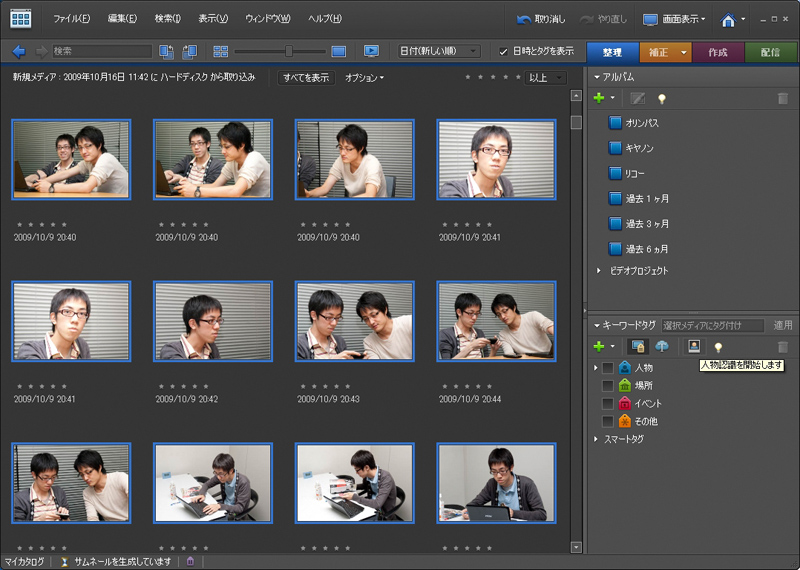Select the 過去 6ヶ月 smart album
Viewport: 800px width, 570px height.
[x=638, y=249]
